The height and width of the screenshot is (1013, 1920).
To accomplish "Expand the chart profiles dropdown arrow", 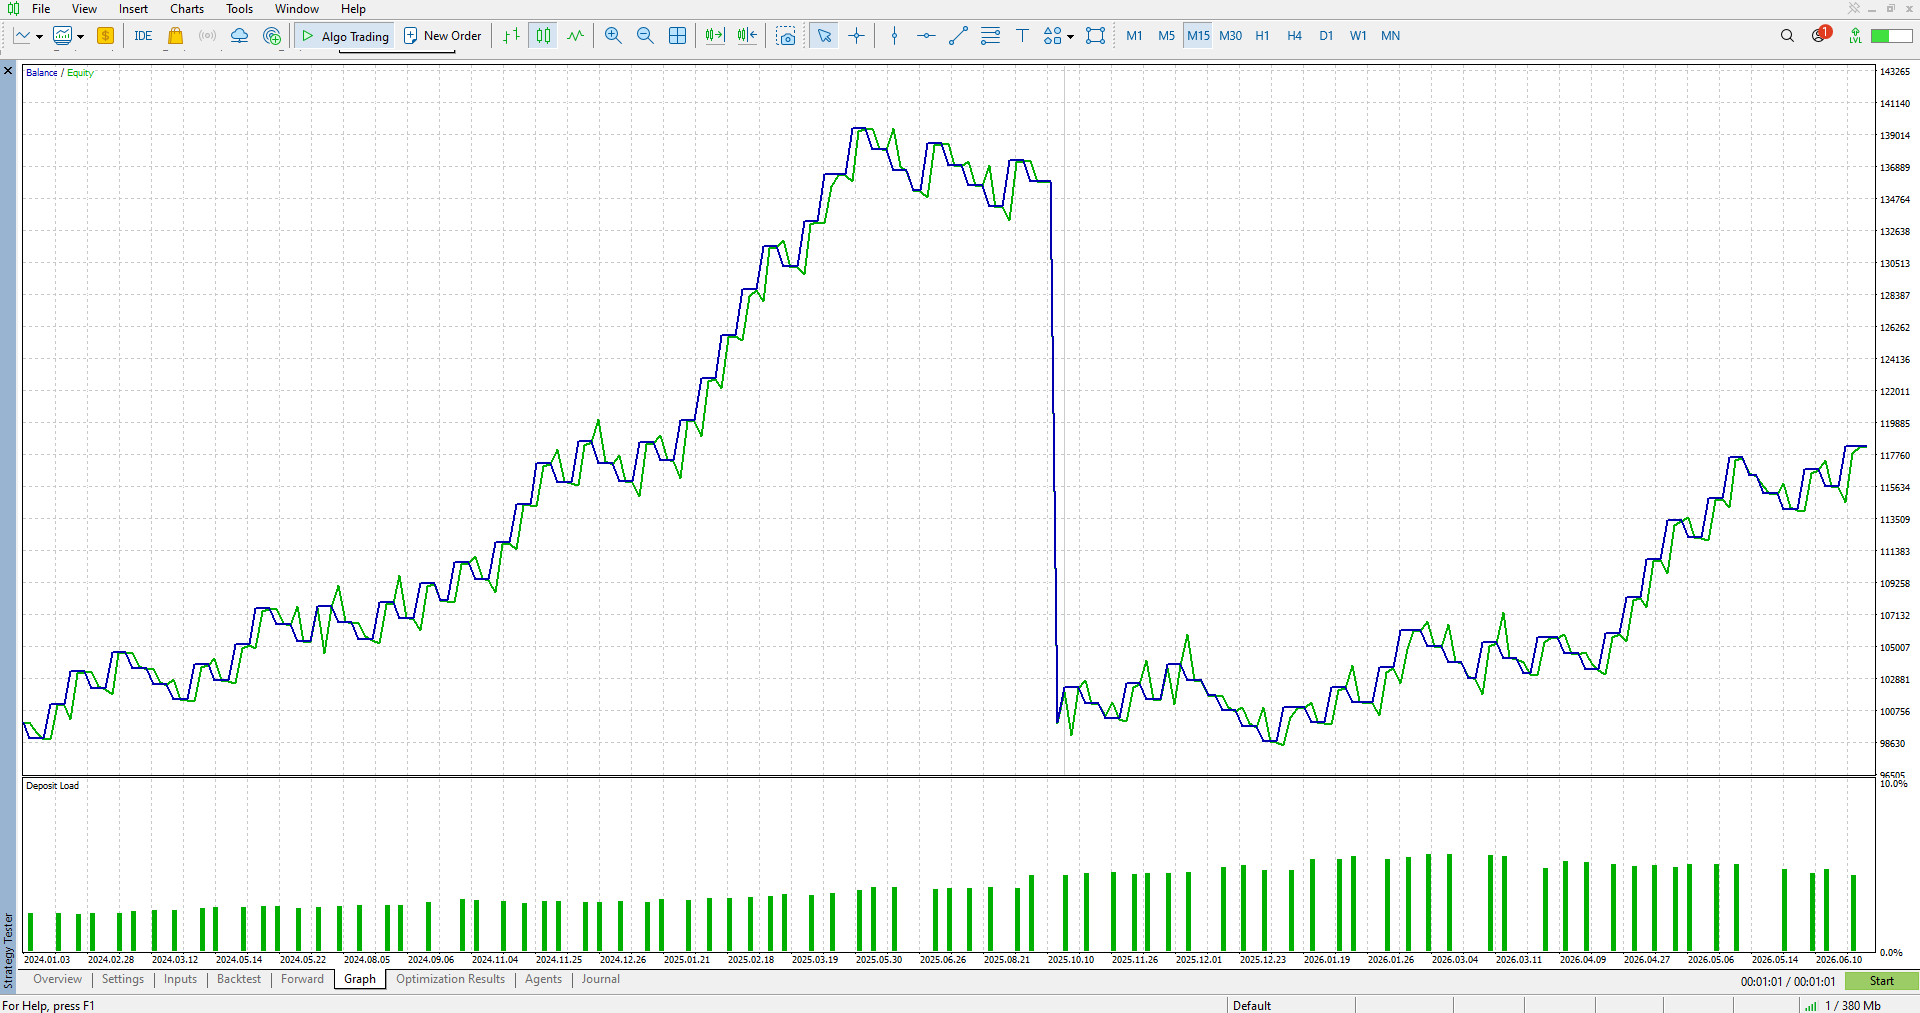I will click(x=80, y=37).
